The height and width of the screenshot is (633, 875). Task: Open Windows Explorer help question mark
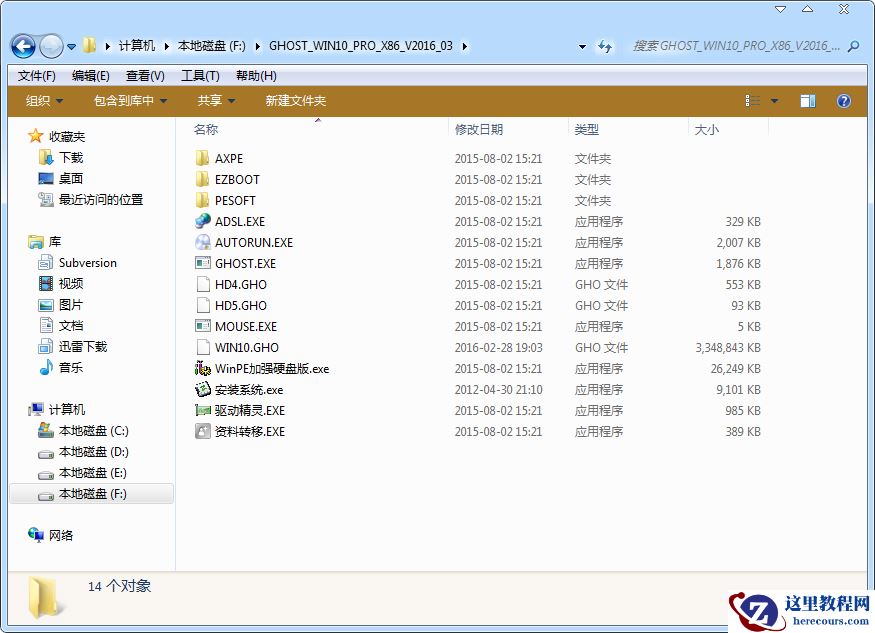click(x=843, y=100)
